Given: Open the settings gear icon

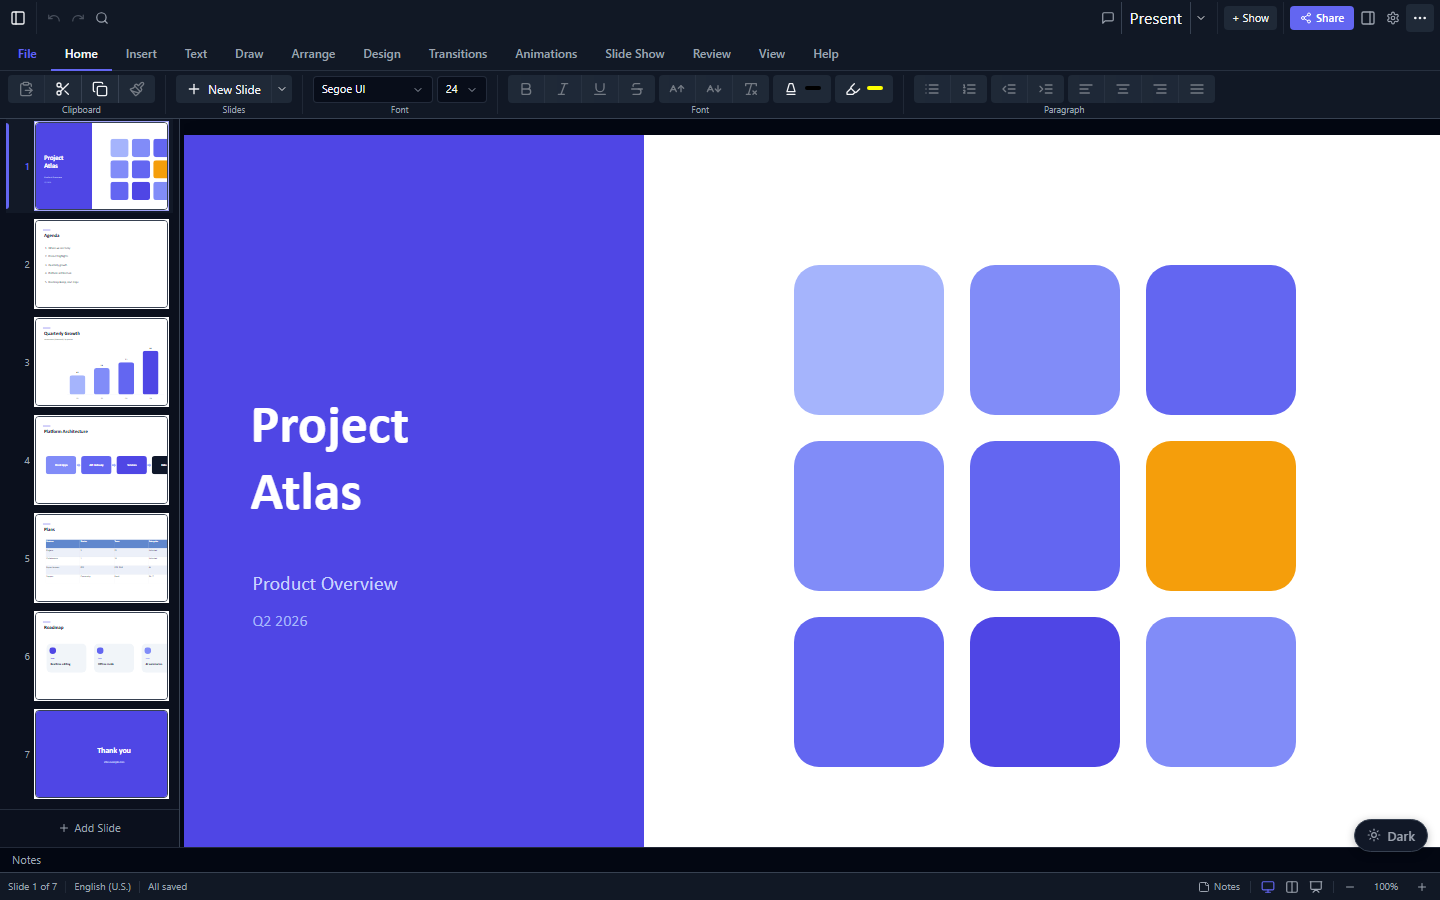Looking at the screenshot, I should click(x=1393, y=18).
